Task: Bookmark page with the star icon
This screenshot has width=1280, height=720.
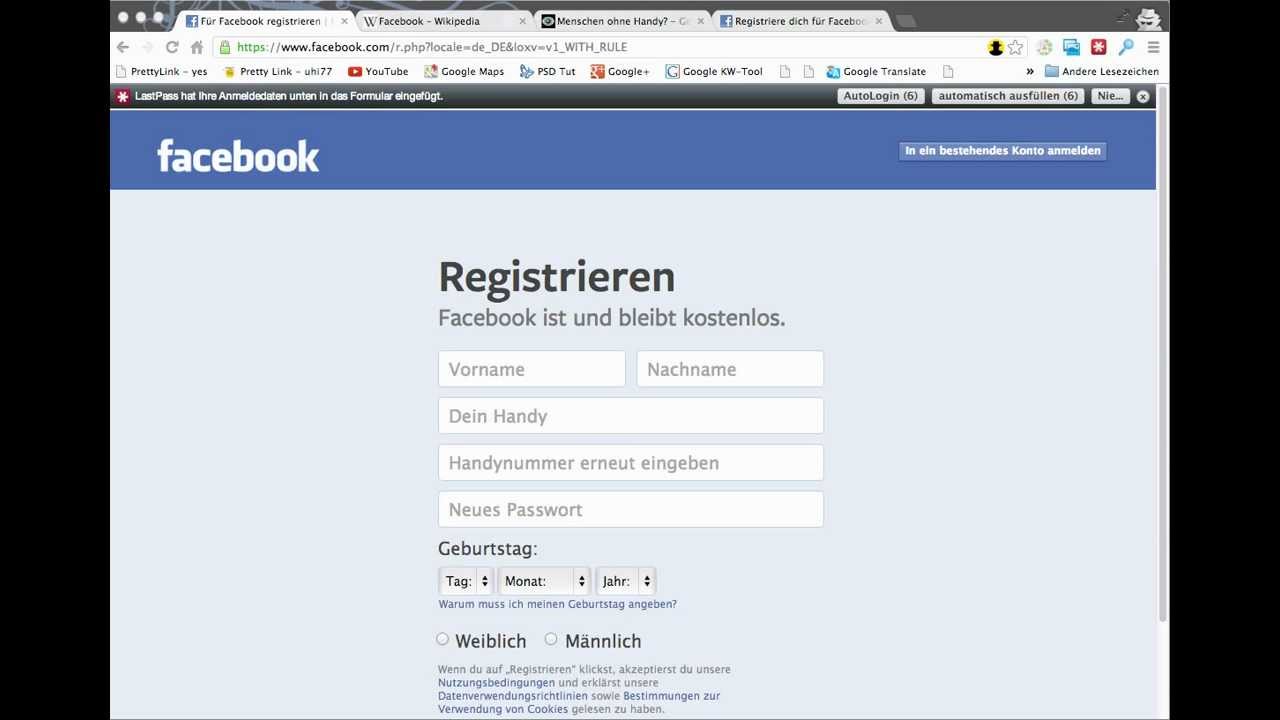Action: (x=1015, y=47)
